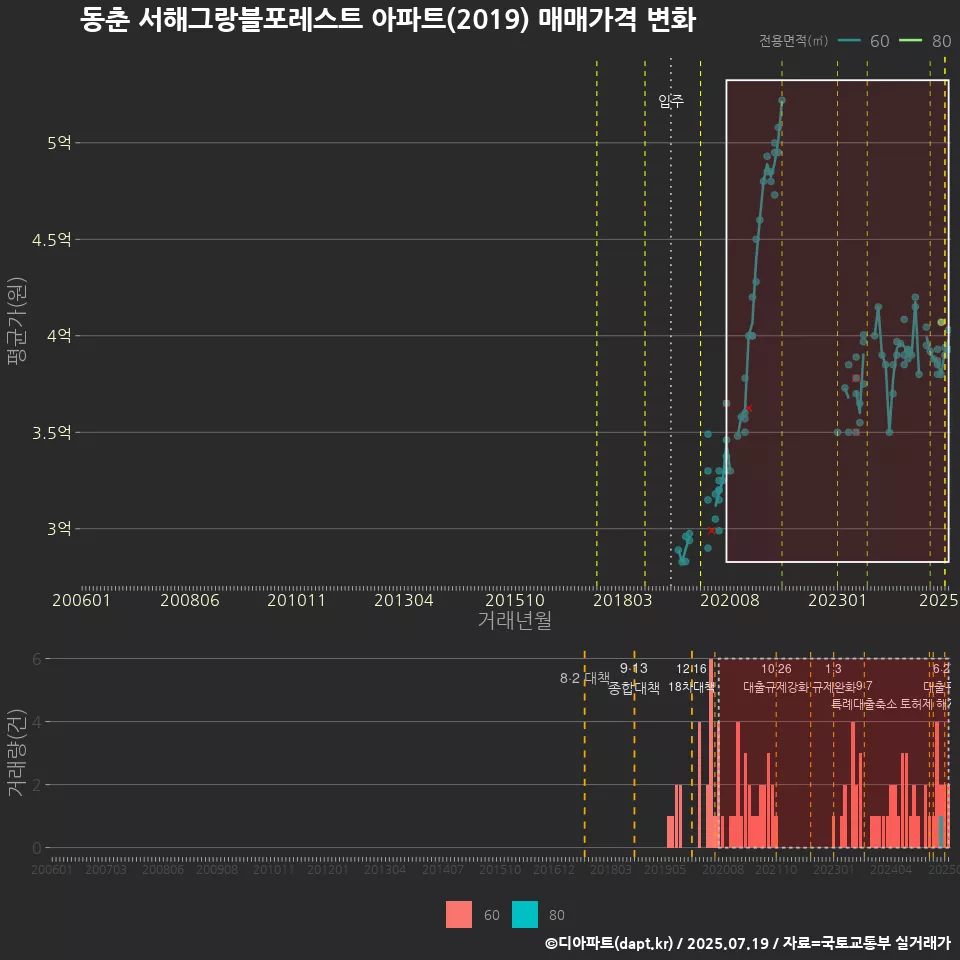Select the '3.5억' price axis label
Image resolution: width=960 pixels, height=960 pixels.
(x=51, y=432)
